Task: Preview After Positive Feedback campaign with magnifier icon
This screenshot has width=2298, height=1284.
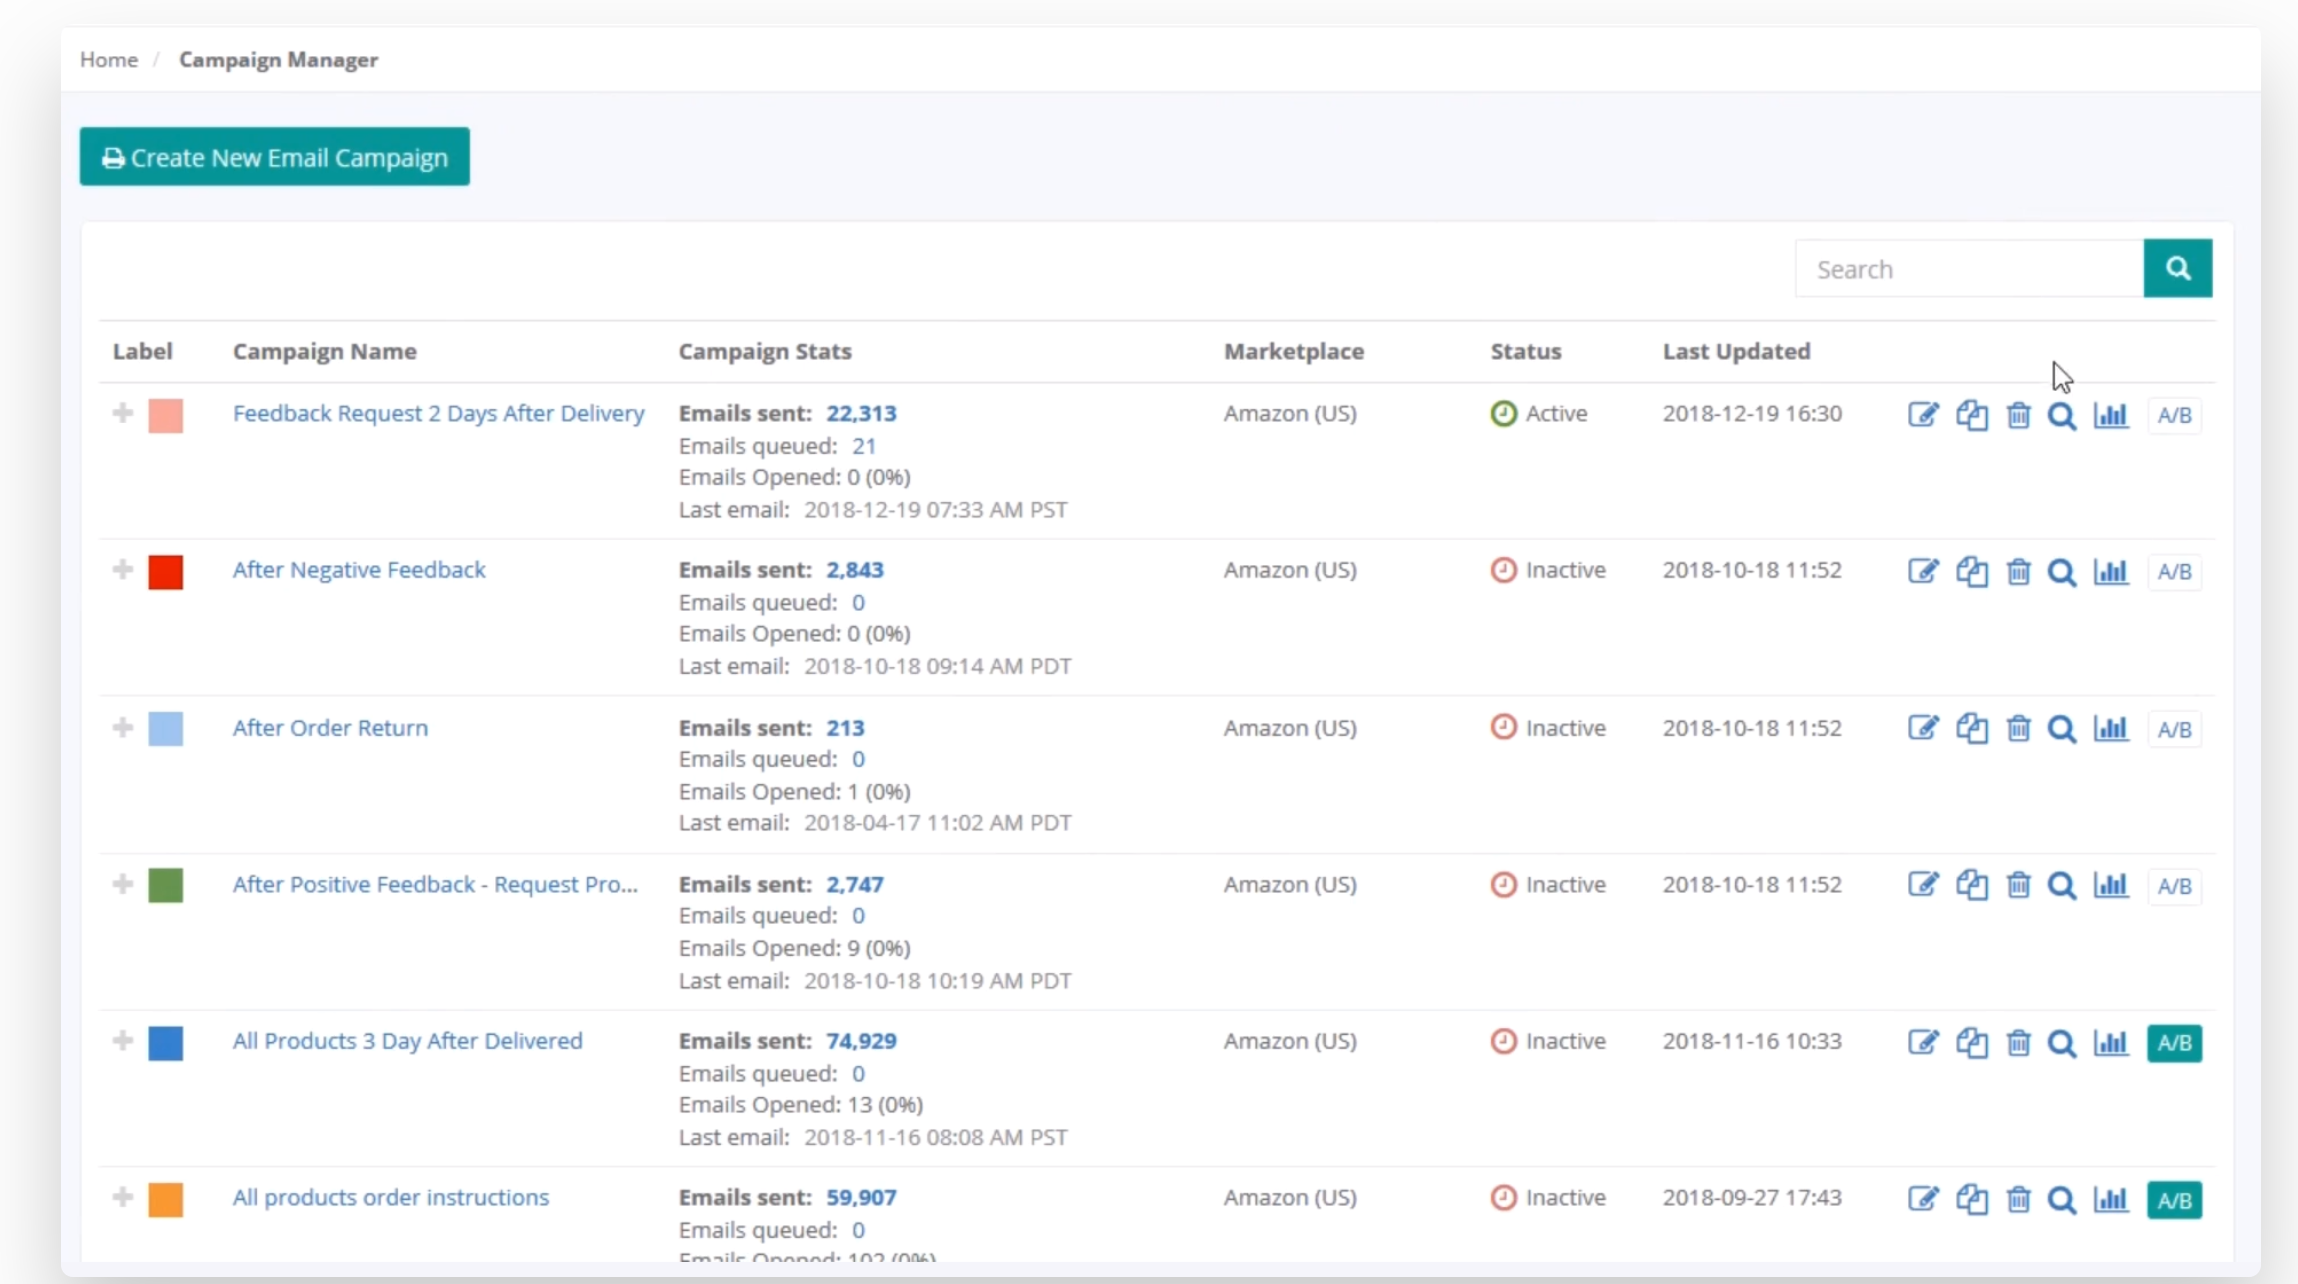Action: tap(2061, 885)
